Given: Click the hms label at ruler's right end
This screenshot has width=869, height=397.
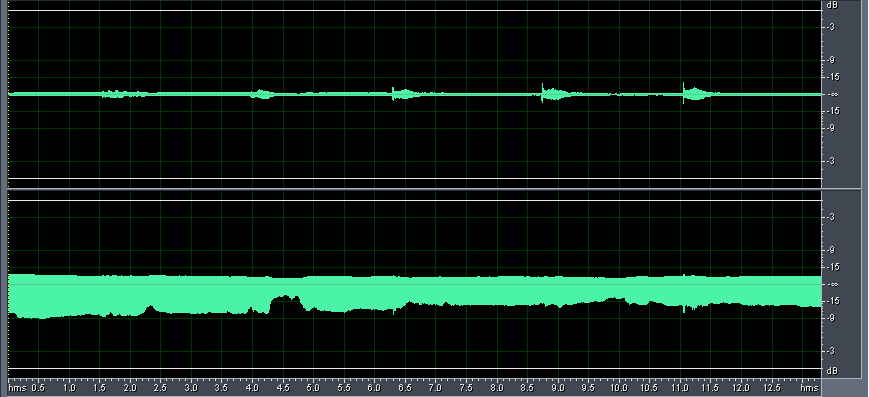Looking at the screenshot, I should pos(810,388).
